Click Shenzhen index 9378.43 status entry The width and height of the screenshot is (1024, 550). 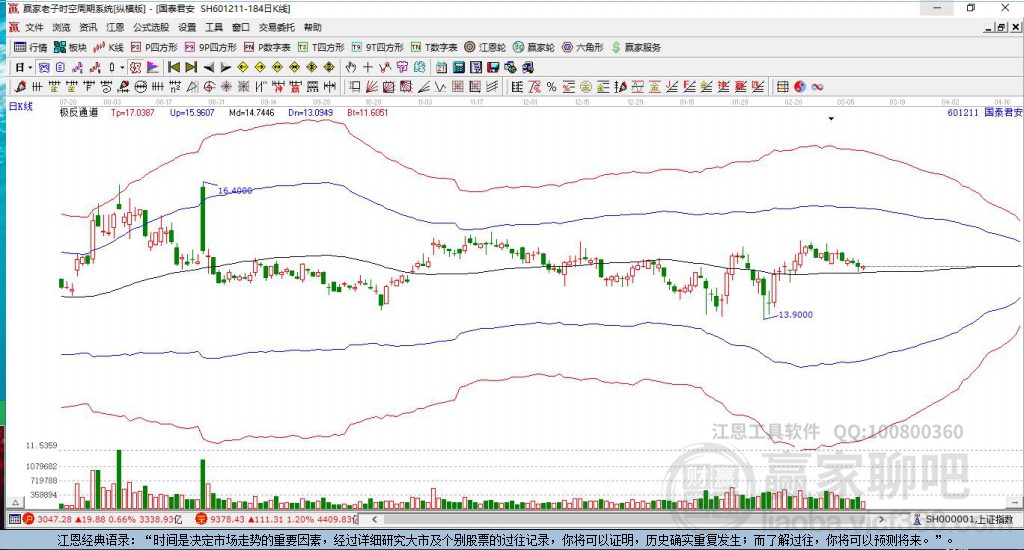click(278, 519)
